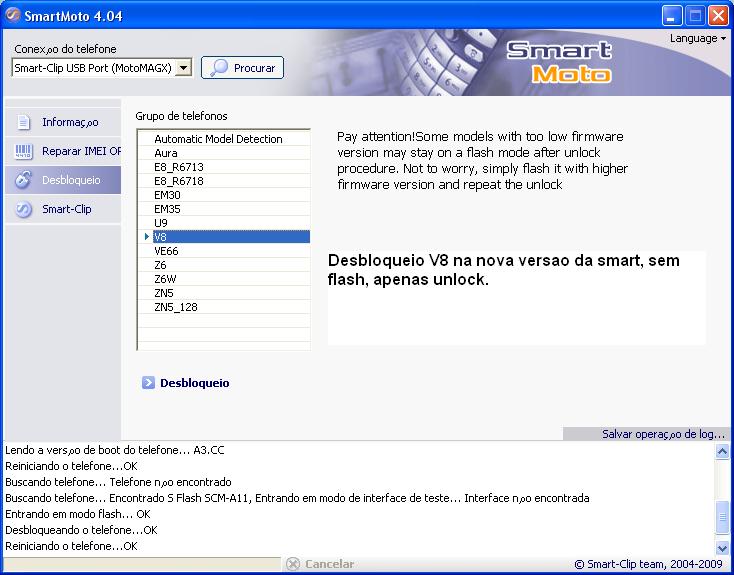The image size is (734, 575).
Task: Switch to the Desbloqueio tab
Action: (x=63, y=180)
